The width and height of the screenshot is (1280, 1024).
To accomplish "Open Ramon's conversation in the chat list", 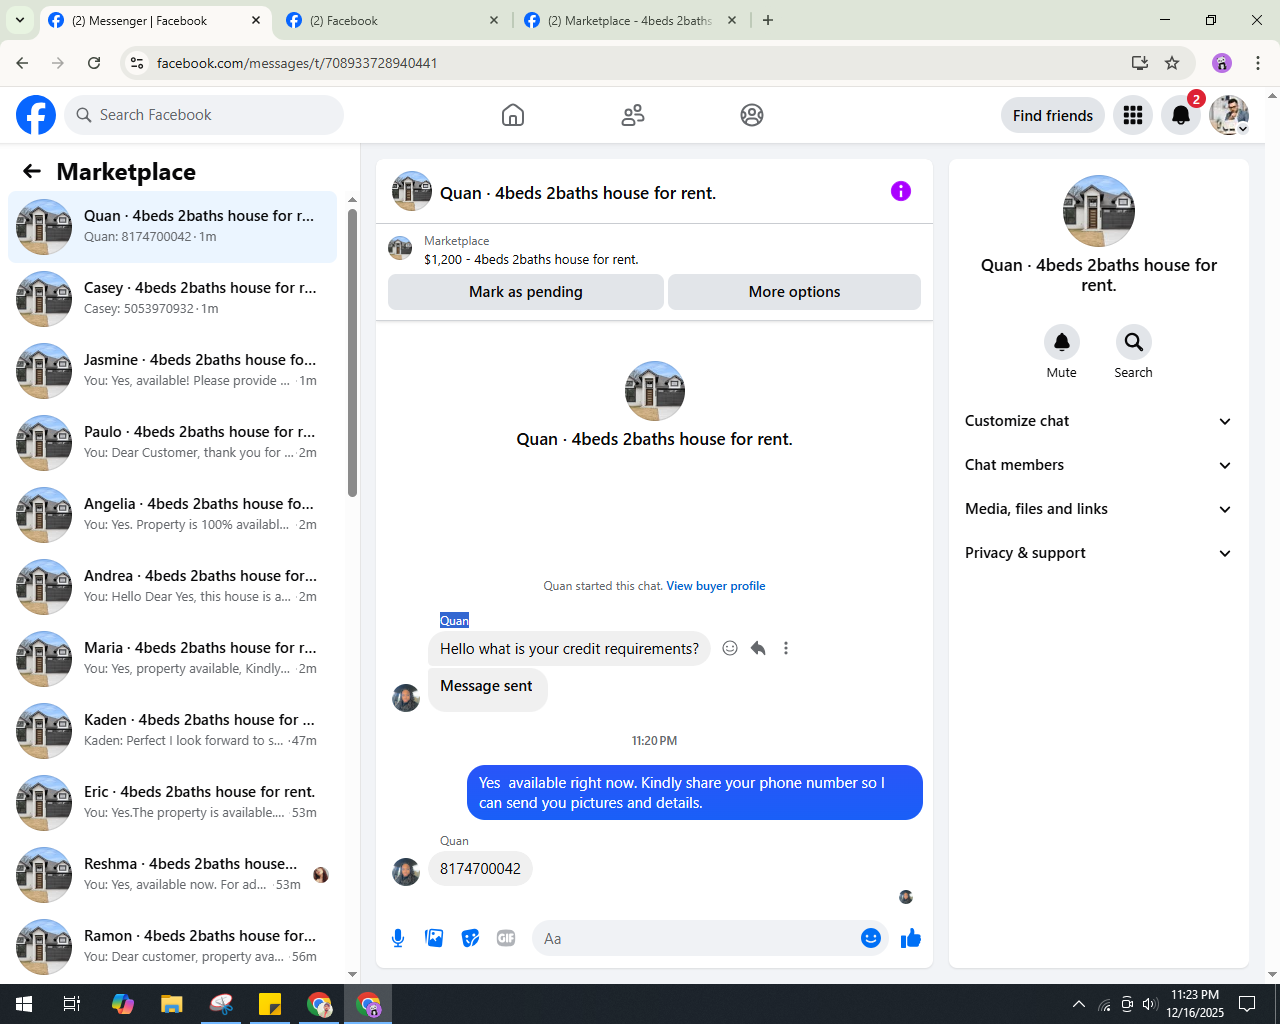I will pos(172,947).
